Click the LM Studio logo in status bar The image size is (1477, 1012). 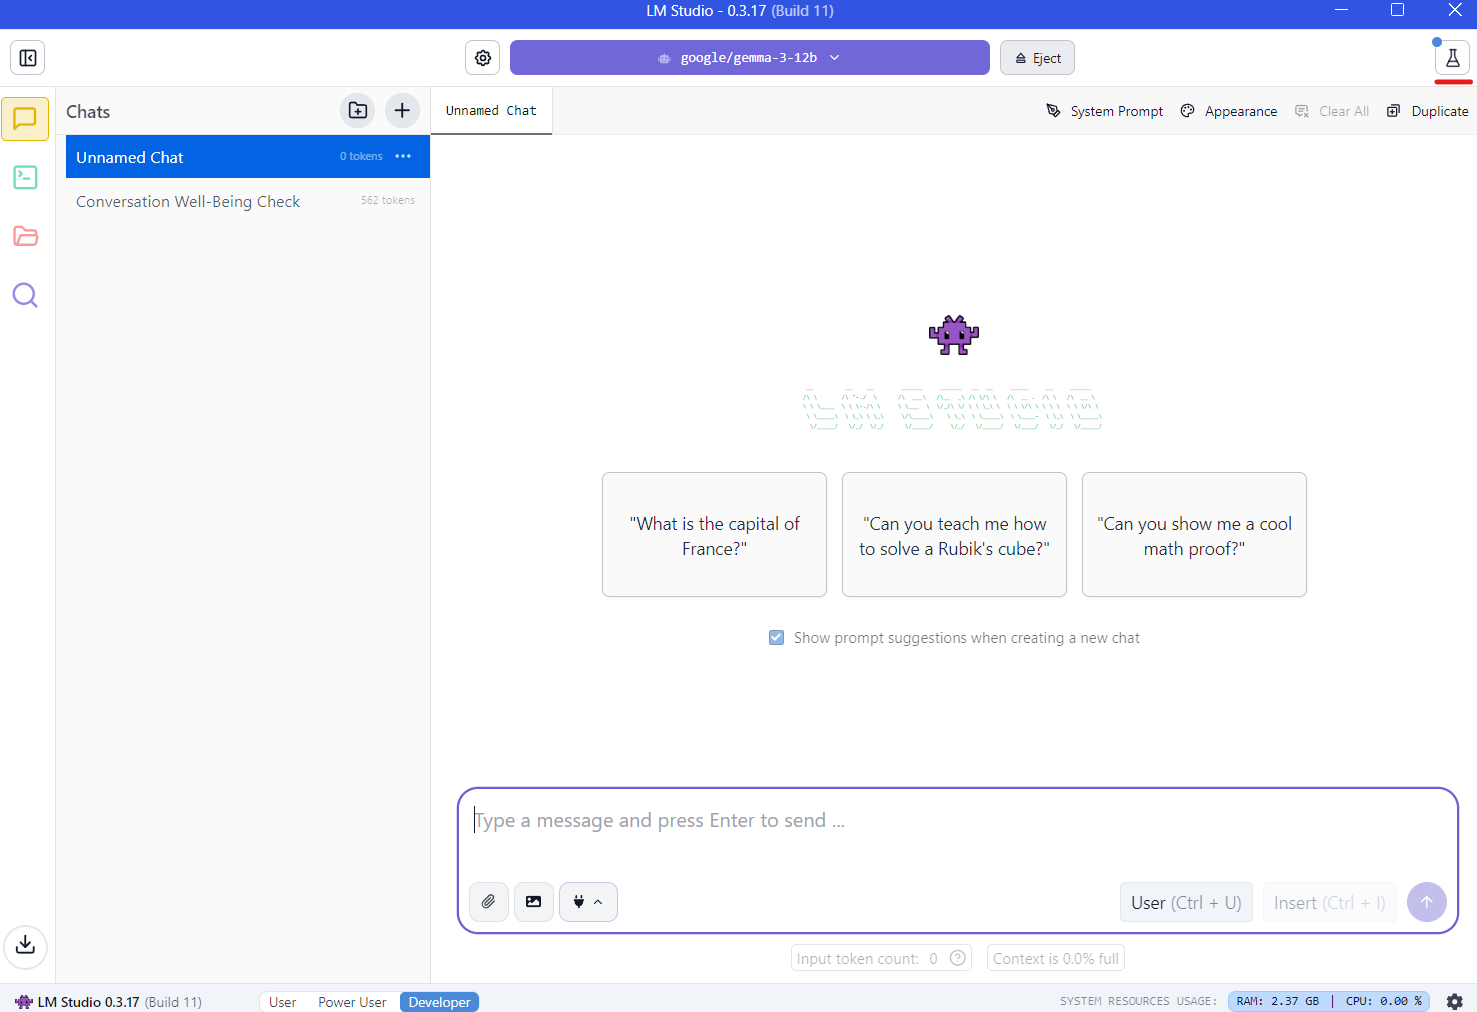24,1001
